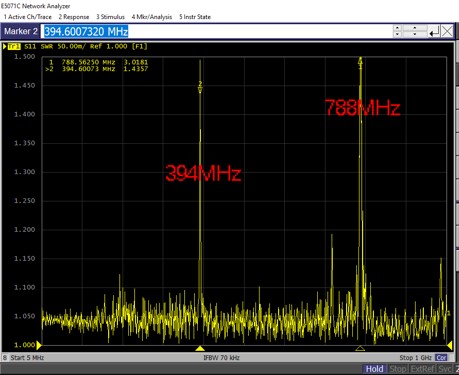Open the 3 Stimulus menu
The width and height of the screenshot is (459, 375).
point(110,17)
